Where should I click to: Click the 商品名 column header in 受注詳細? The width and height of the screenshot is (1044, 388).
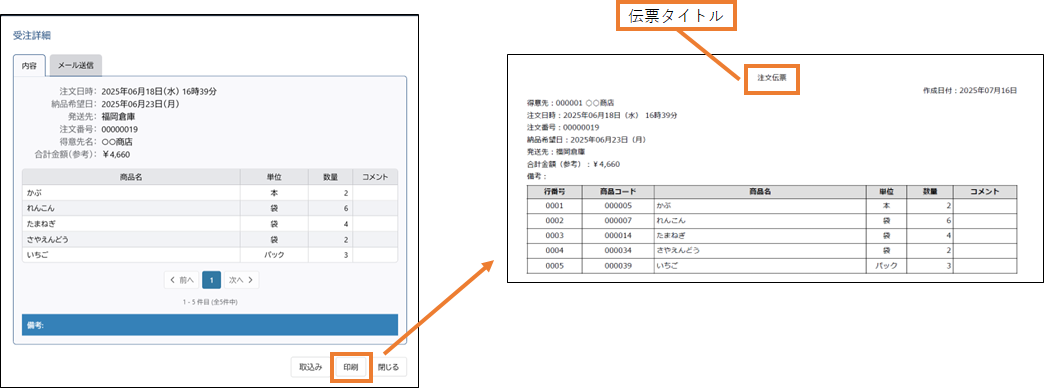pyautogui.click(x=131, y=177)
